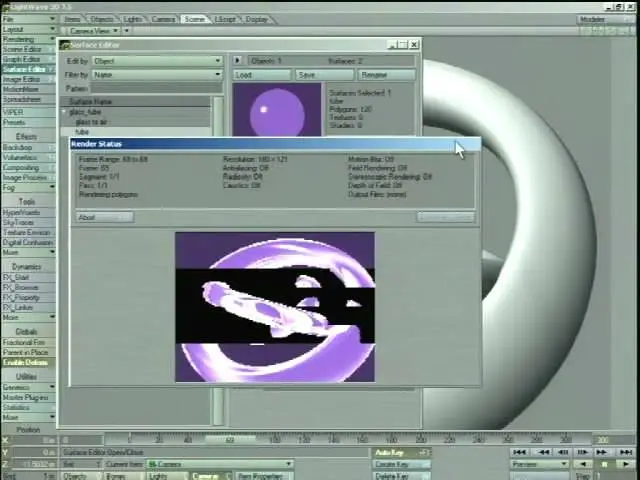This screenshot has height=480, width=640.
Task: Click the Pattern input field
Action: click(157, 88)
